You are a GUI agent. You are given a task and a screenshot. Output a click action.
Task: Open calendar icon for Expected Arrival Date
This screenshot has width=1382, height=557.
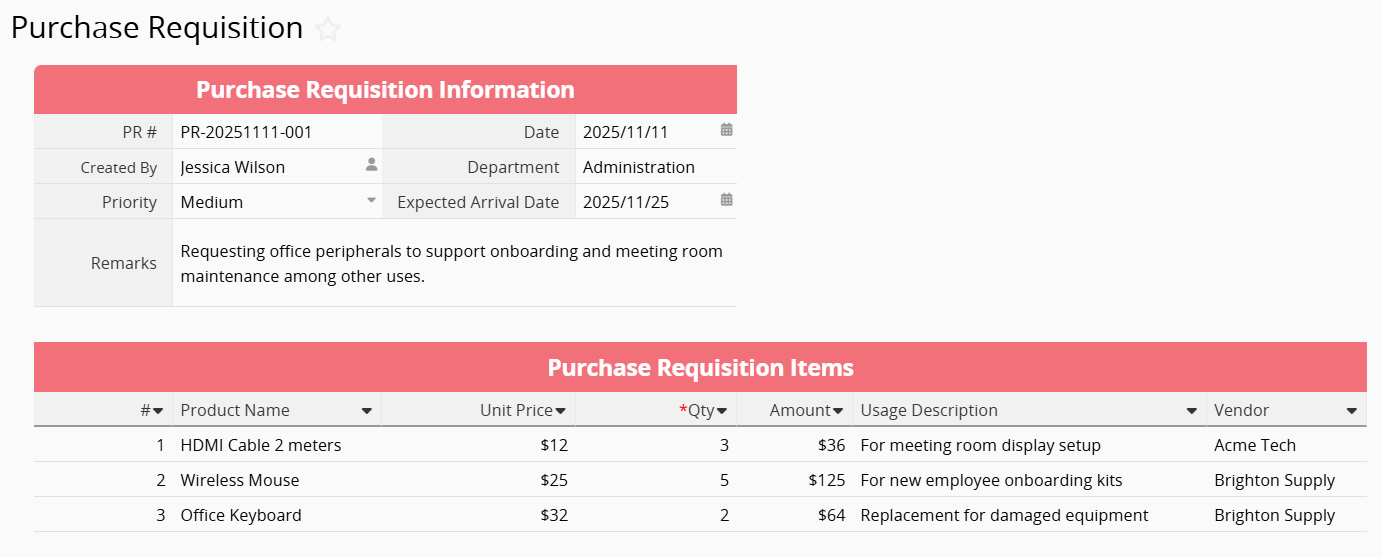coord(727,201)
